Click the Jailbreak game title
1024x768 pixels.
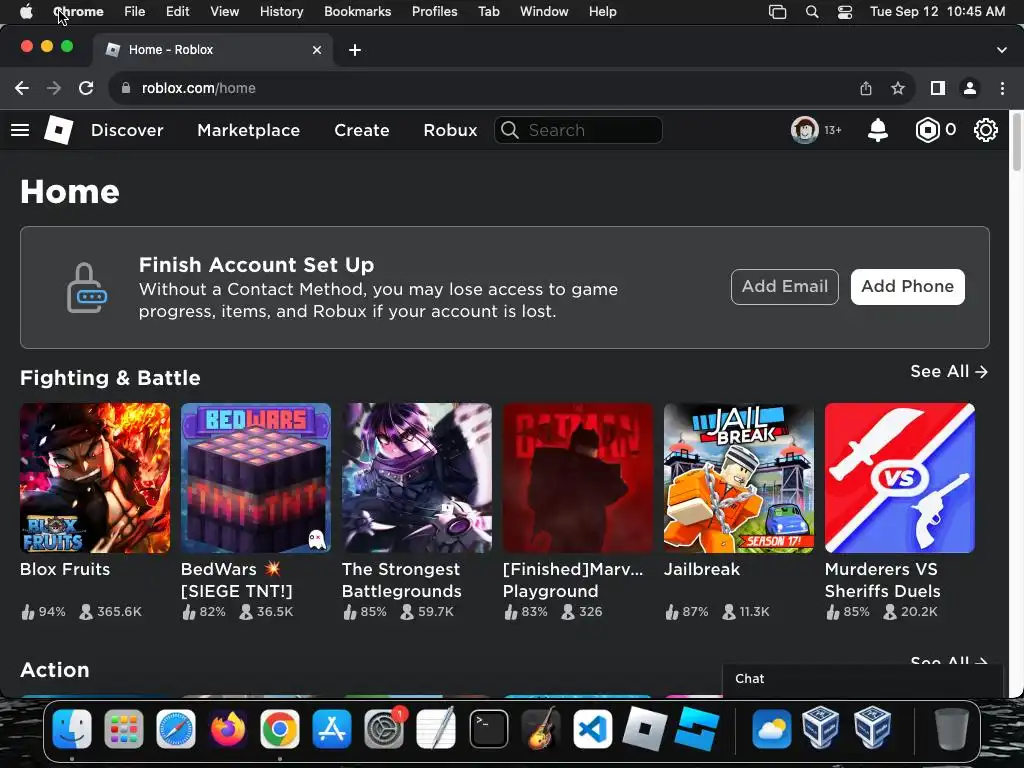pyautogui.click(x=702, y=569)
